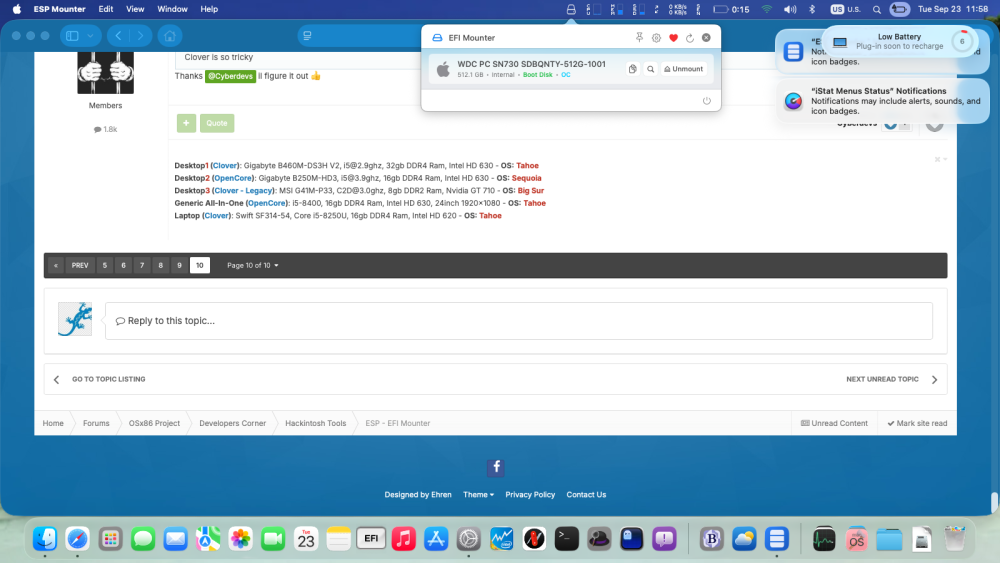
Task: Open Home breadcrumb
Action: (53, 423)
